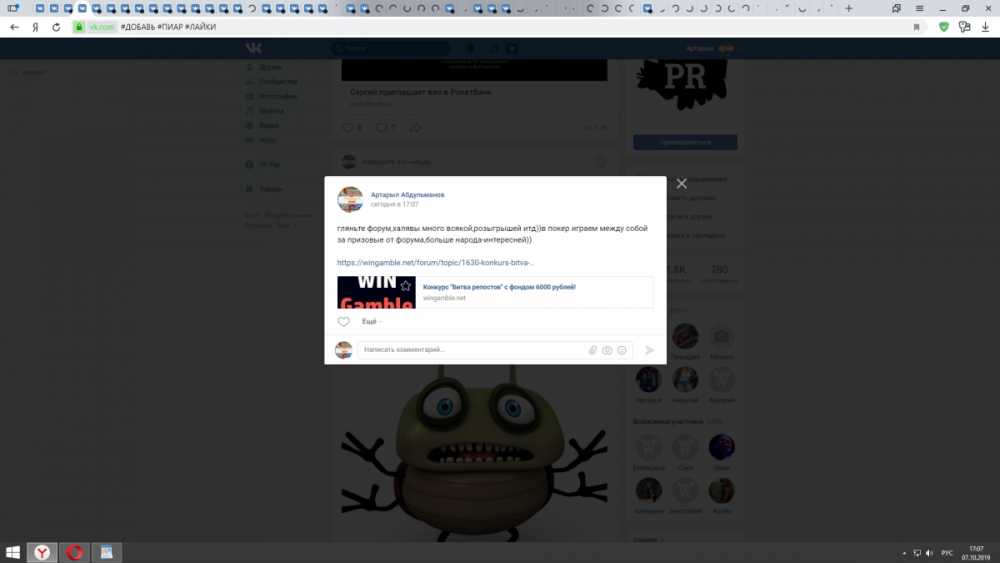Open possible member 'Иван' avatar
This screenshot has height=563, width=1000.
pyautogui.click(x=721, y=447)
